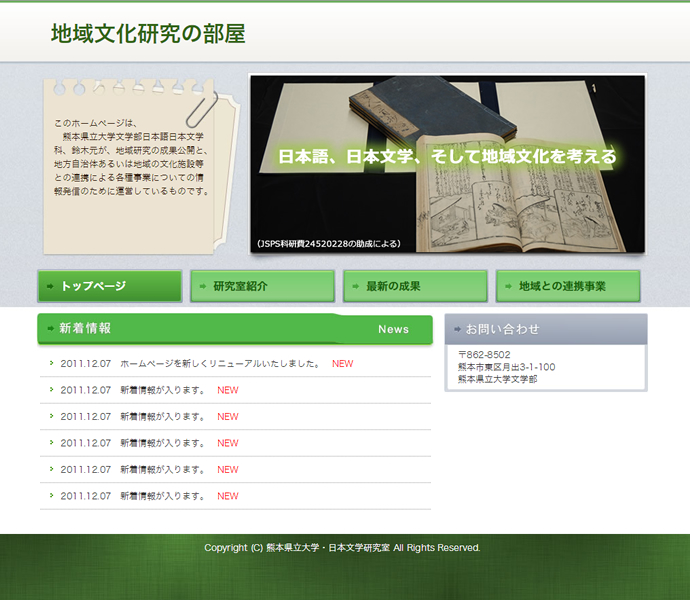Open the 地域との連携事業 page
This screenshot has height=600, width=690.
(x=568, y=286)
